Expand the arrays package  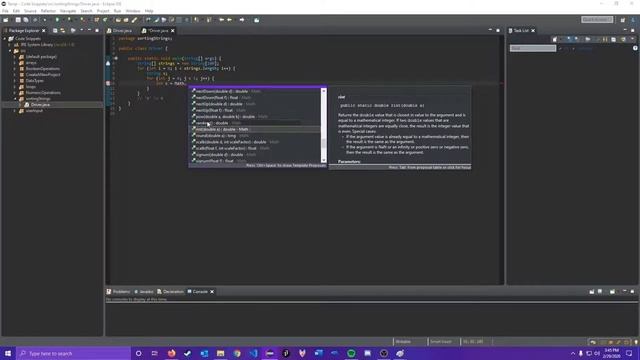coord(16,63)
